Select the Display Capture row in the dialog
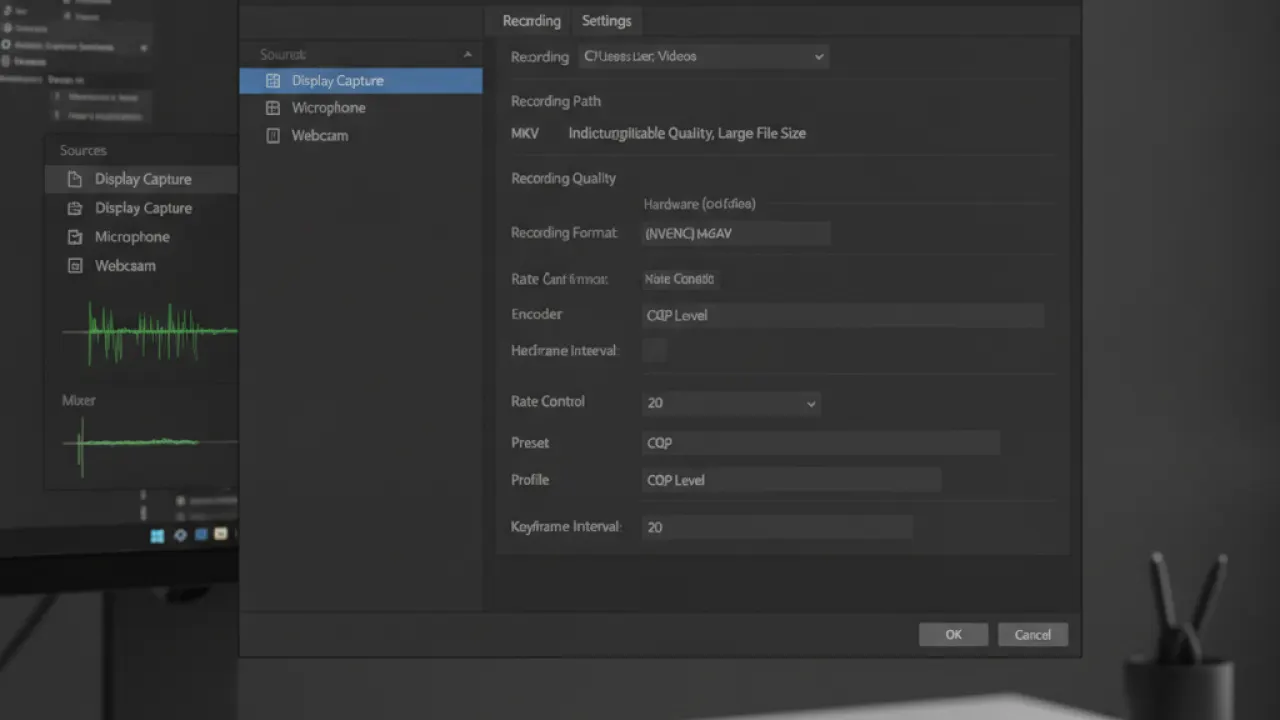 point(361,81)
